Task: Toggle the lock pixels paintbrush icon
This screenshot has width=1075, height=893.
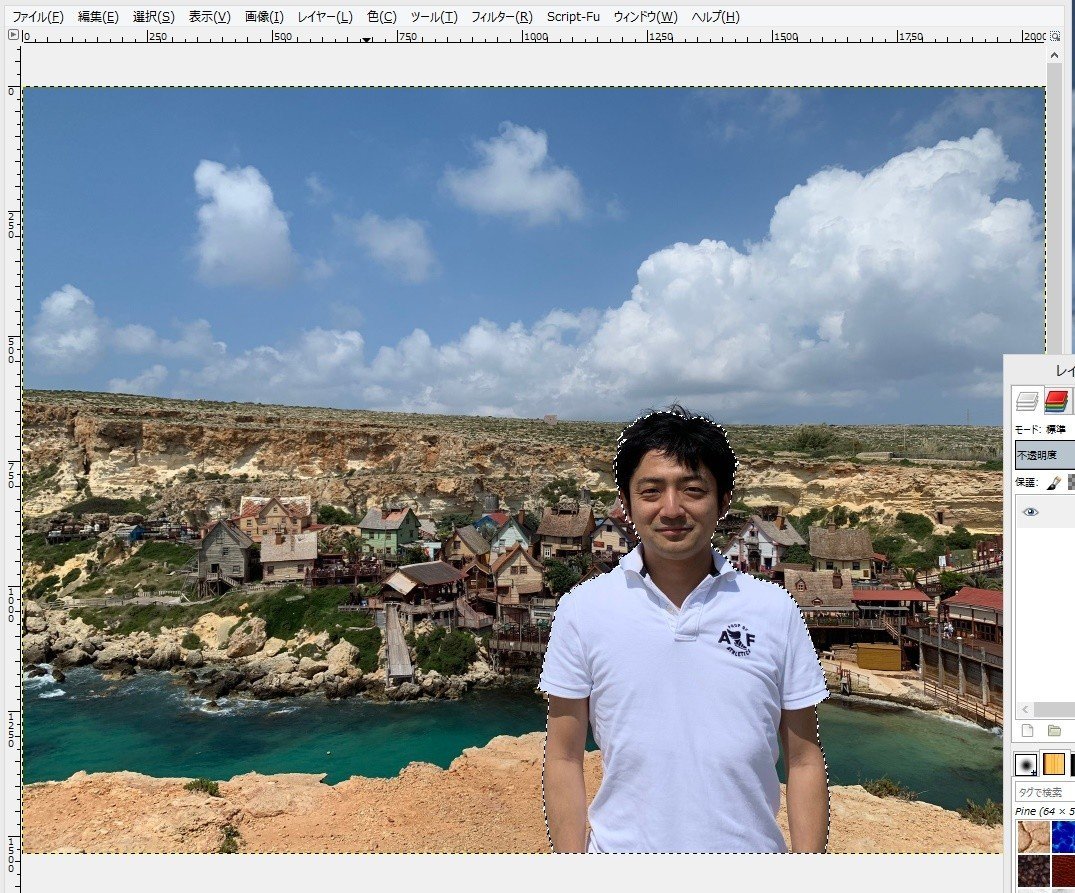Action: 1054,482
